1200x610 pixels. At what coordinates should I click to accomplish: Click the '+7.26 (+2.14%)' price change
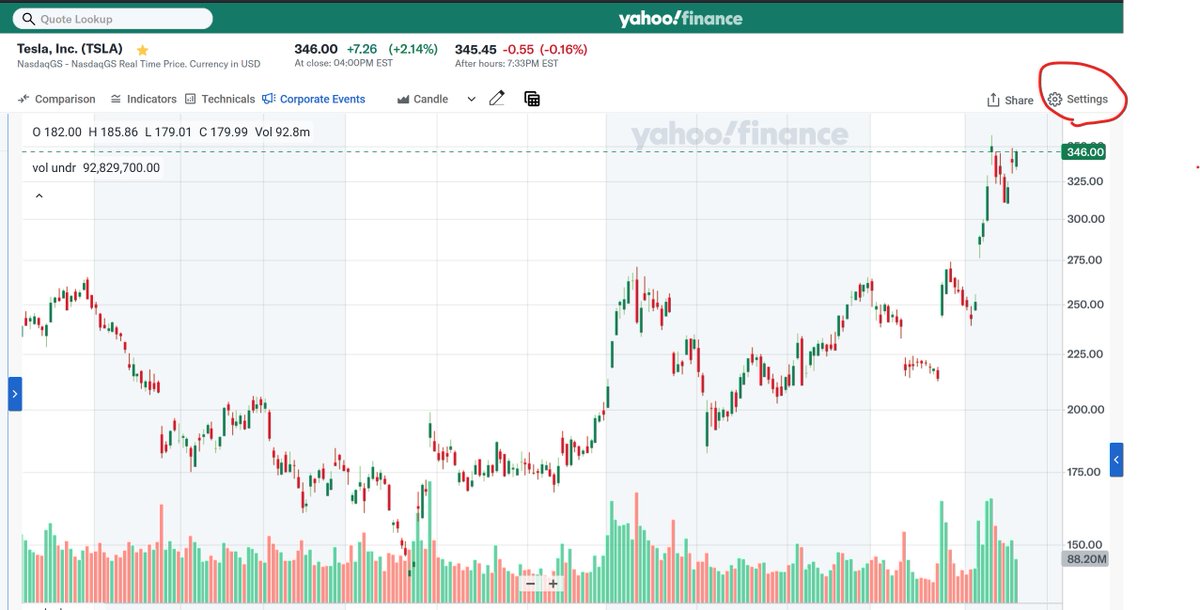point(392,49)
